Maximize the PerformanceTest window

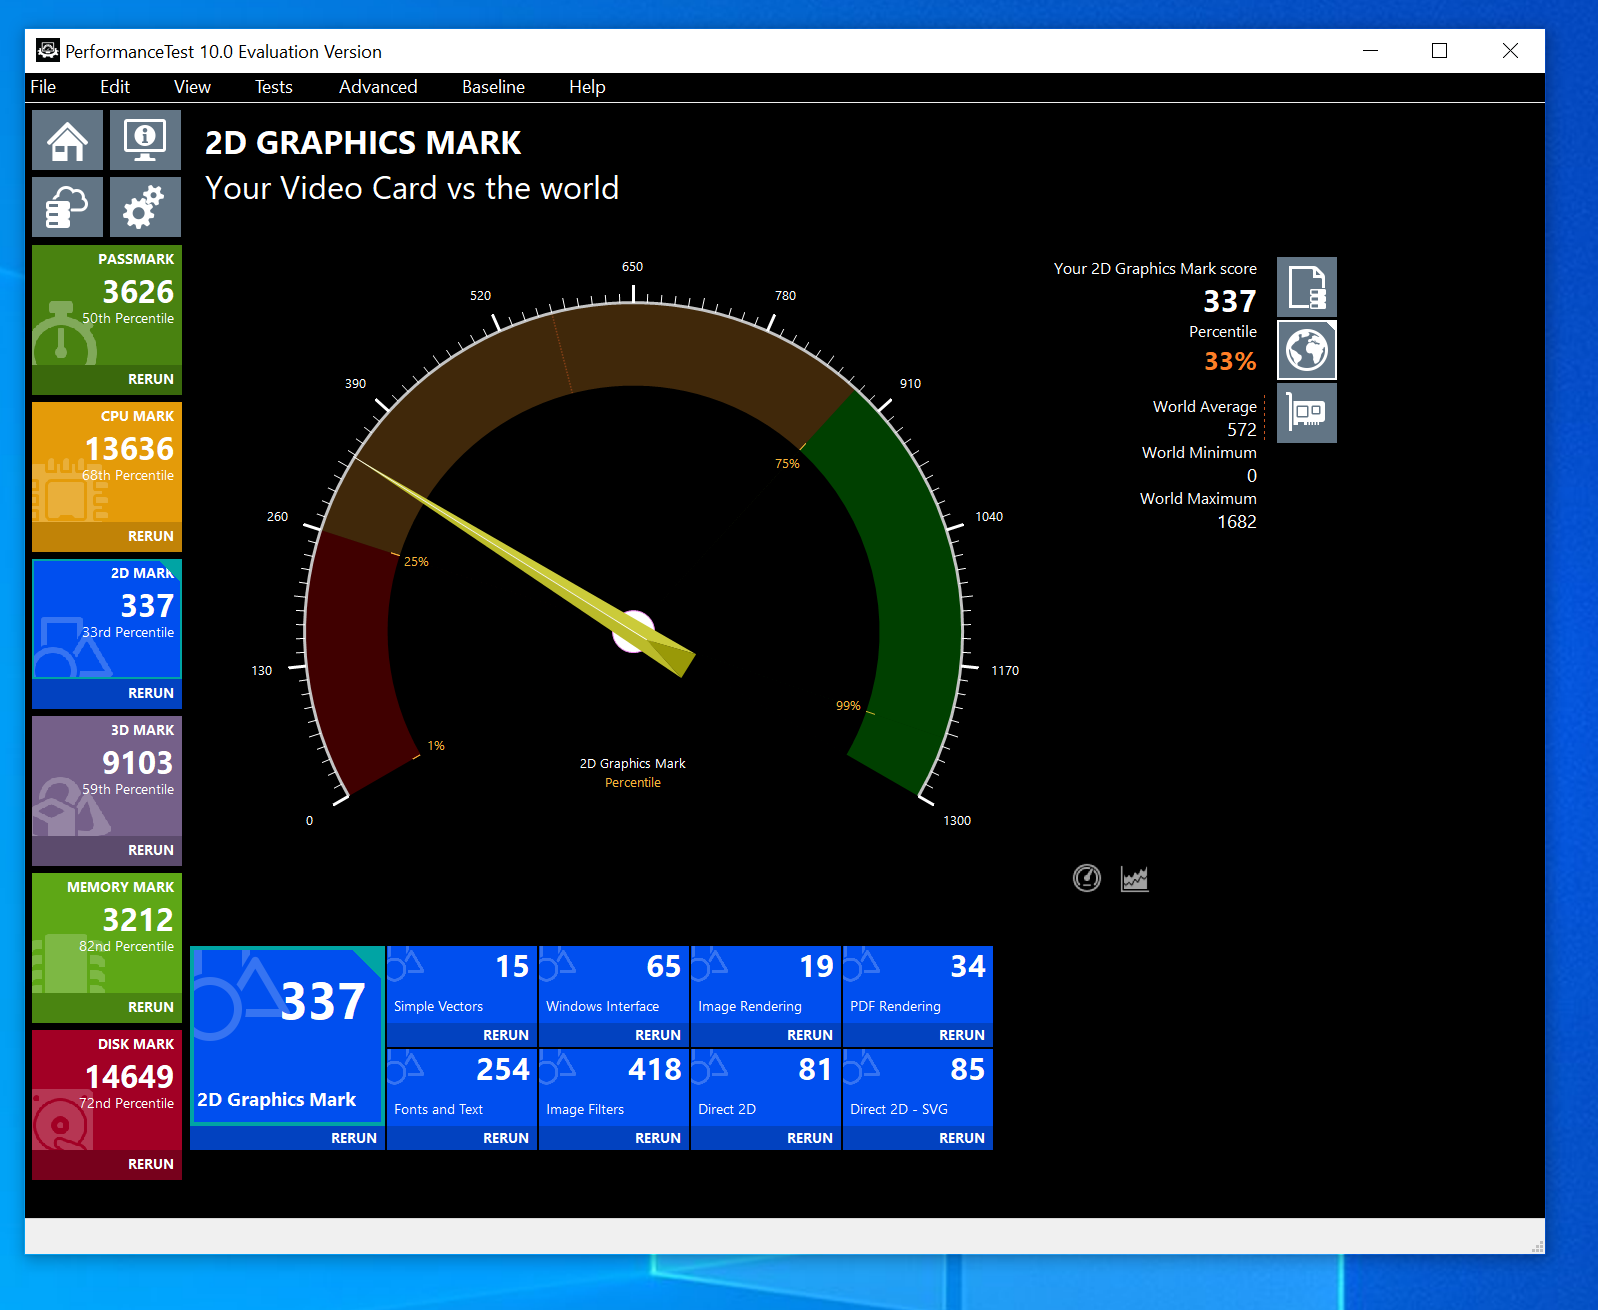click(x=1439, y=51)
